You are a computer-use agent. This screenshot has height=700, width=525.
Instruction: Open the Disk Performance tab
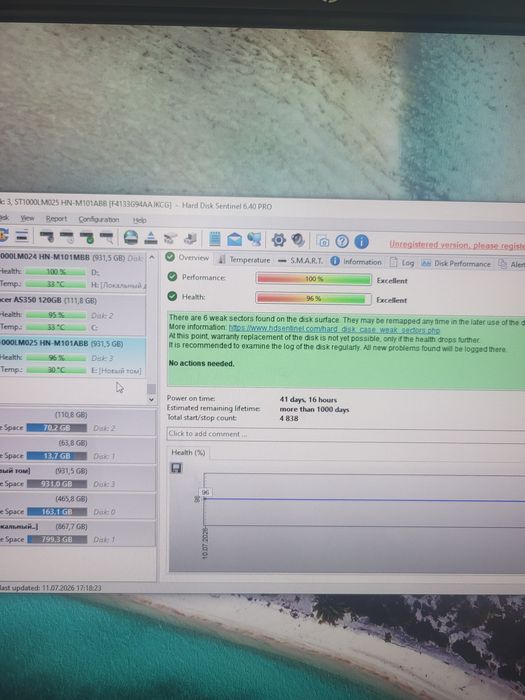tap(456, 263)
